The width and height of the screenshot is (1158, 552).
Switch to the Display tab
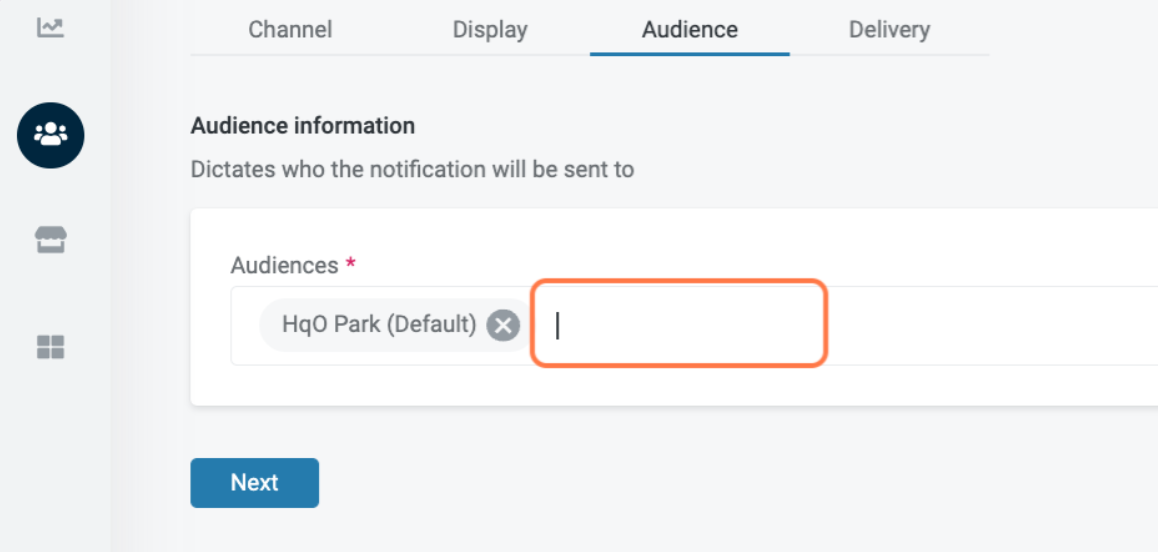489,30
